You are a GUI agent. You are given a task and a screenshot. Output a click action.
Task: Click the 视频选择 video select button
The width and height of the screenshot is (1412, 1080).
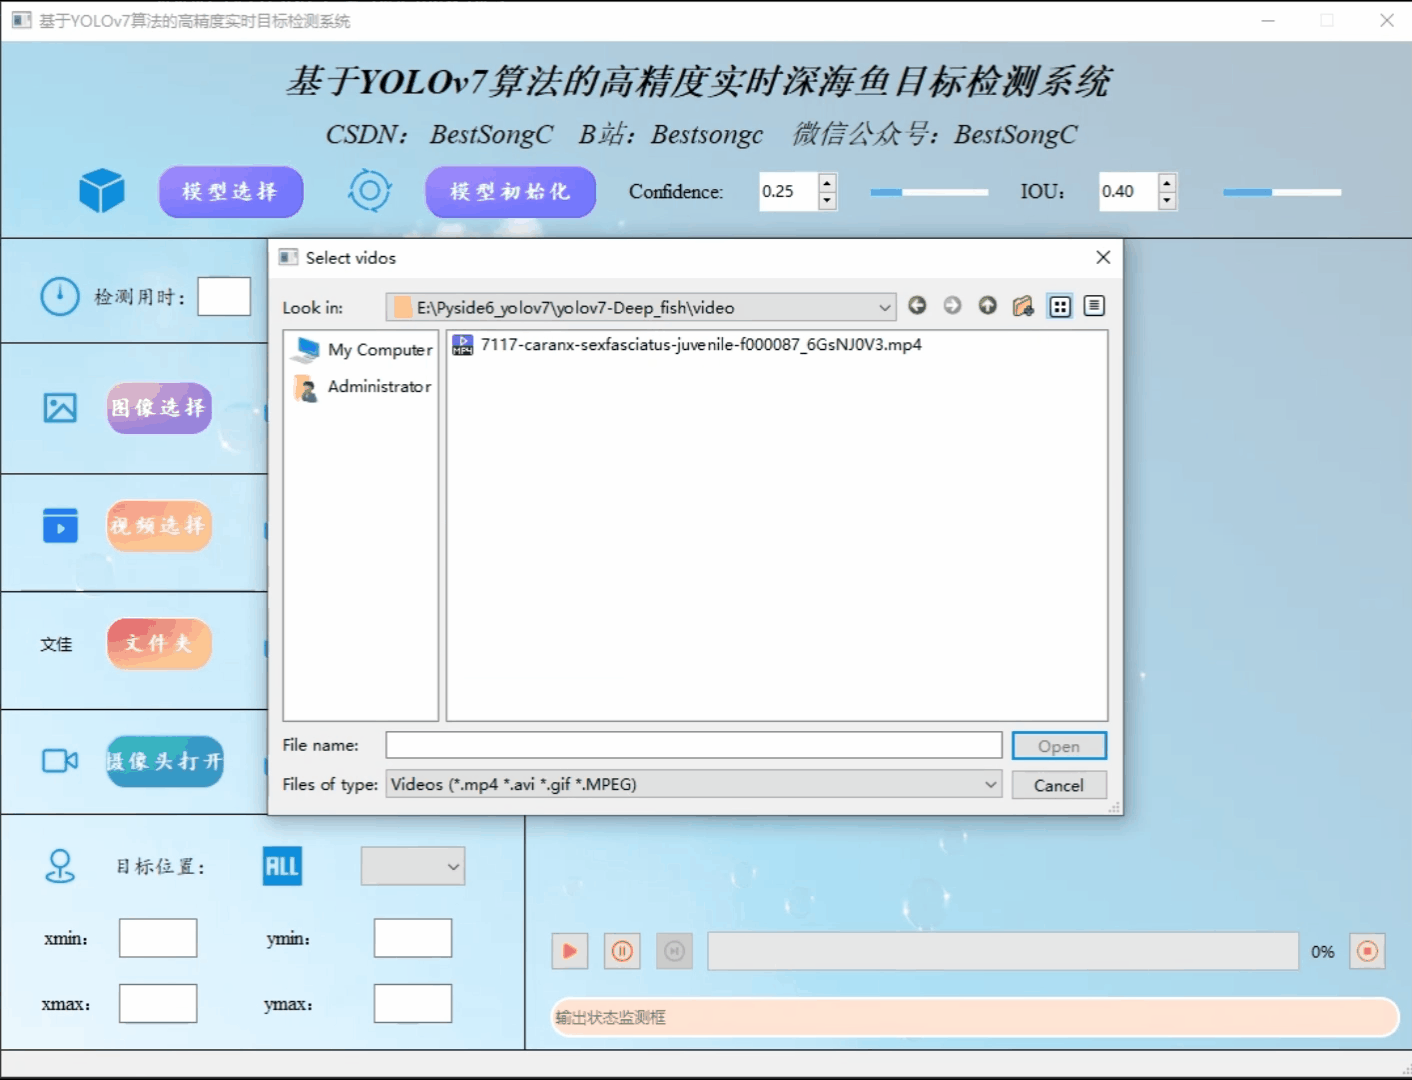coord(159,526)
